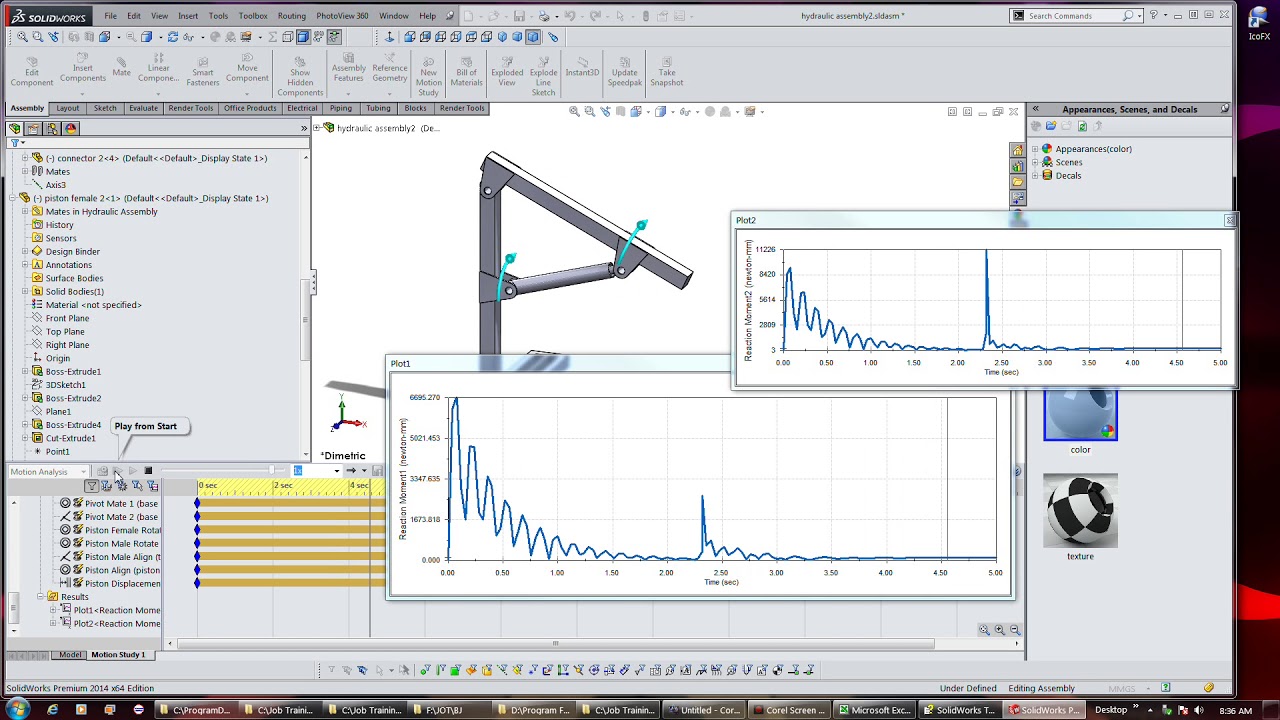Switch to the Evaluate tab
This screenshot has width=1280, height=720.
[143, 108]
